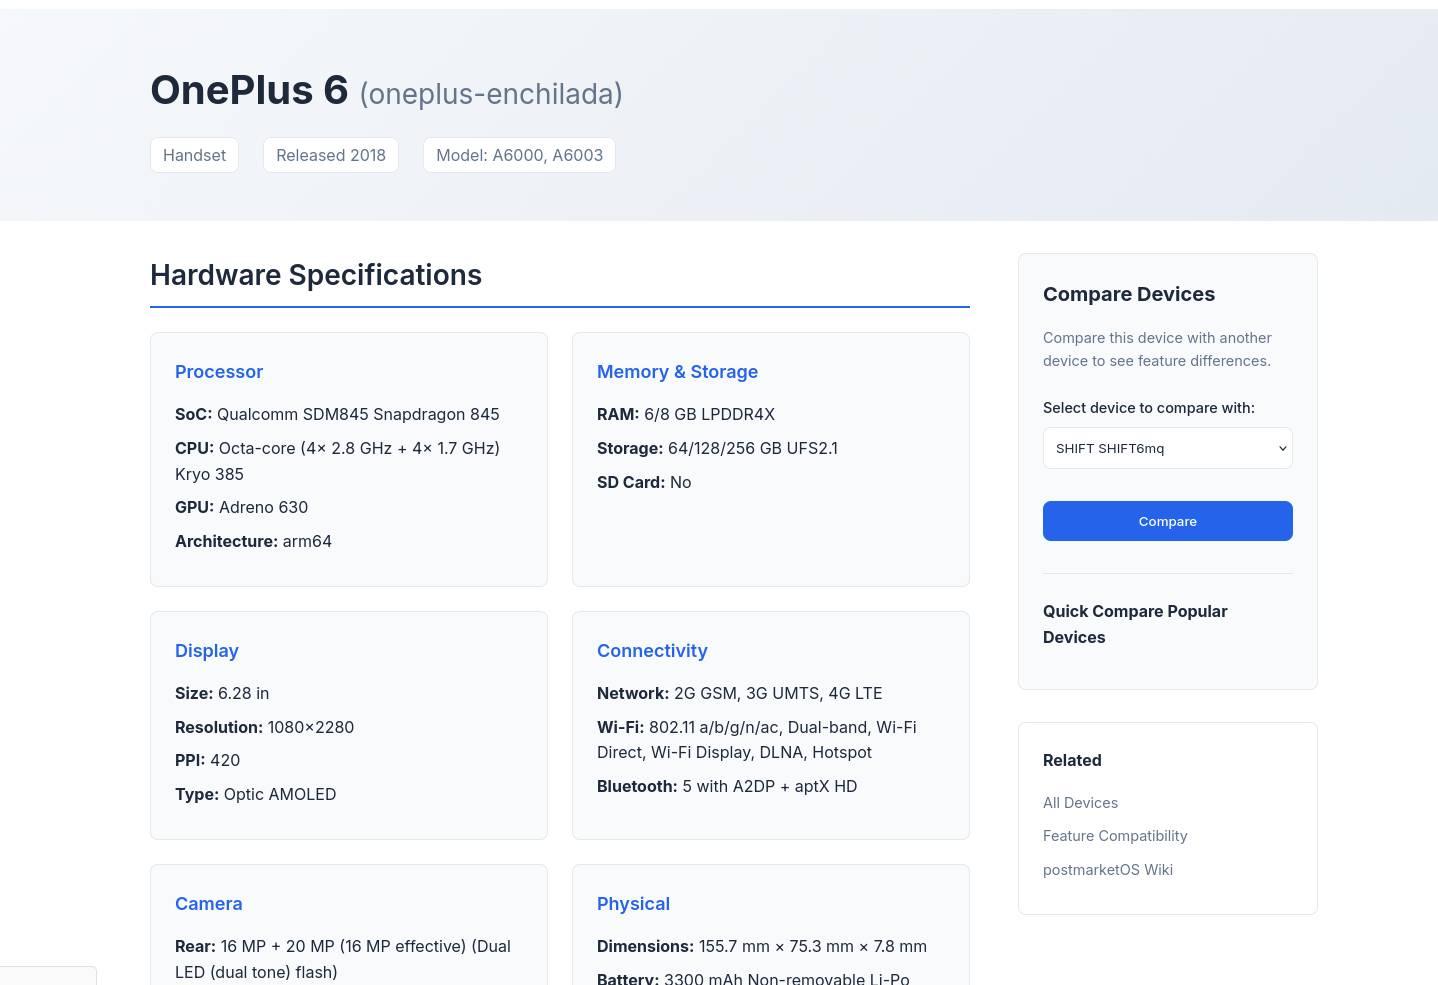
Task: Select the Size: 6.28 in line
Action: pyautogui.click(x=222, y=693)
